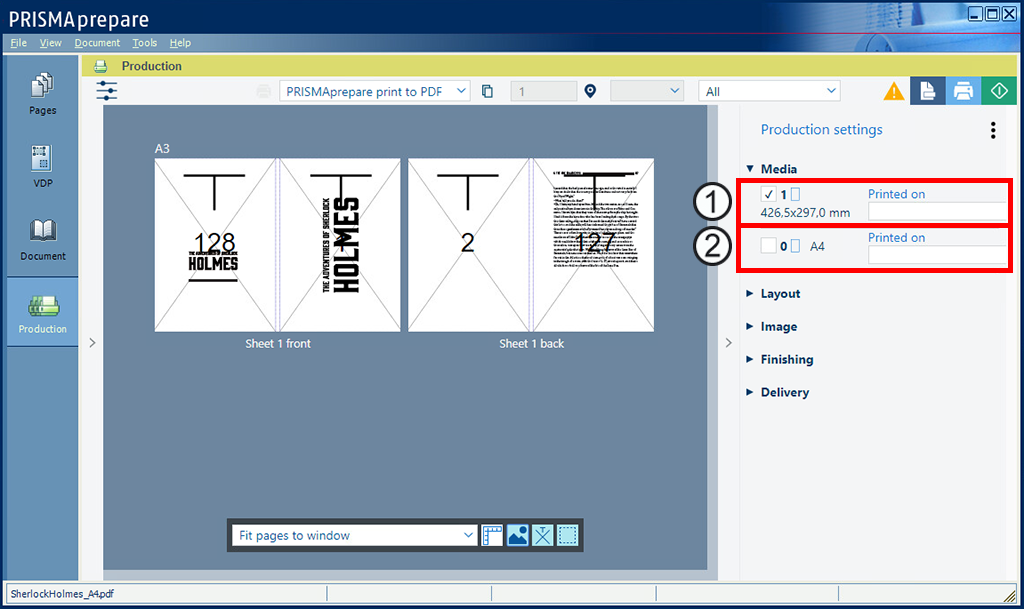Click the copies number field
The width and height of the screenshot is (1024, 609).
point(543,91)
